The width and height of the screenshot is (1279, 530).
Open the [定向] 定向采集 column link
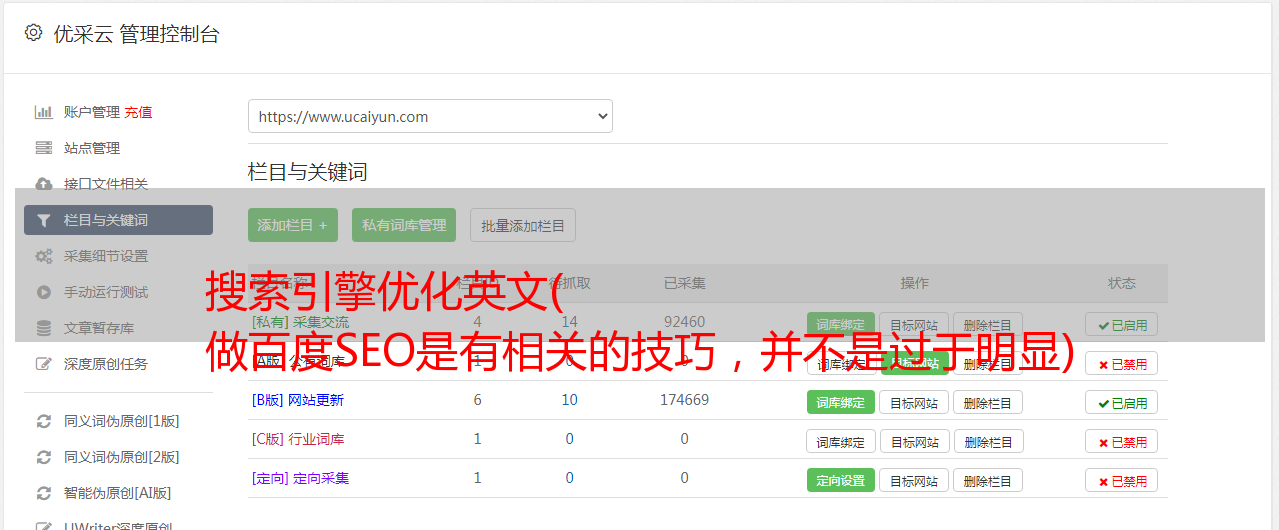pos(300,478)
